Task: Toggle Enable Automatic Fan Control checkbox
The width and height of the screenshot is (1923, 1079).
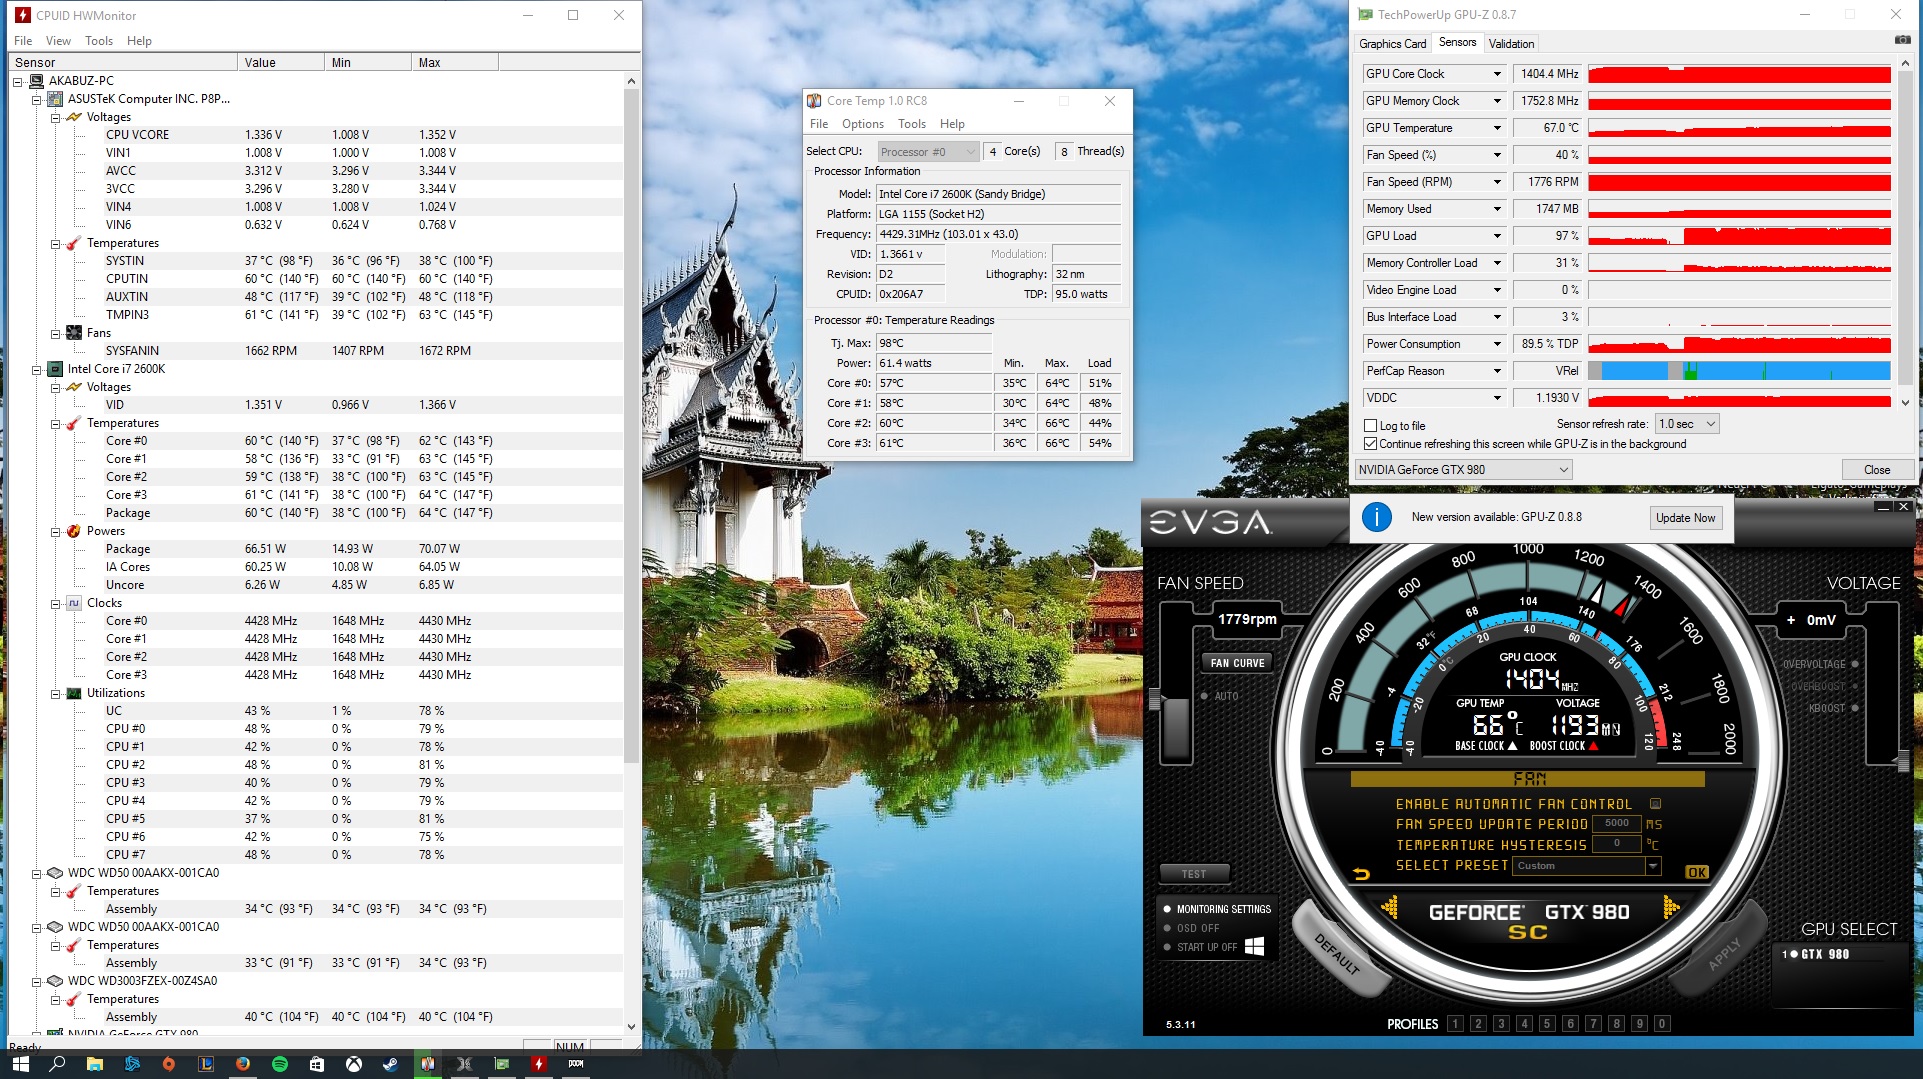Action: (1655, 804)
